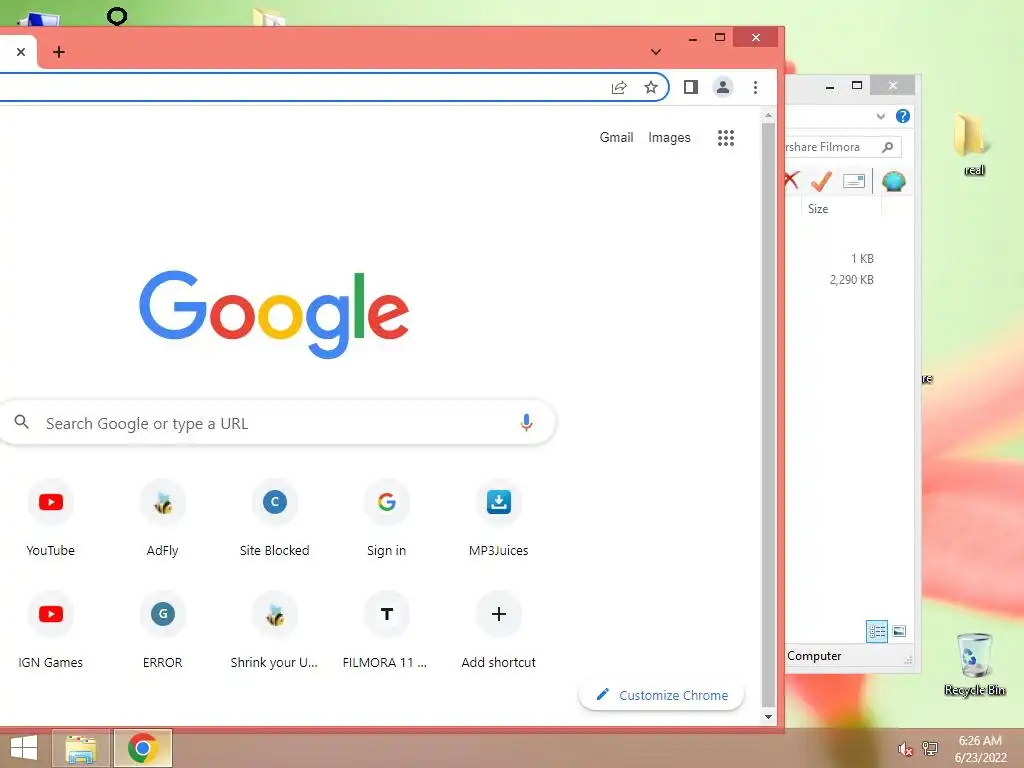
Task: Click Customize Chrome button
Action: pyautogui.click(x=661, y=696)
